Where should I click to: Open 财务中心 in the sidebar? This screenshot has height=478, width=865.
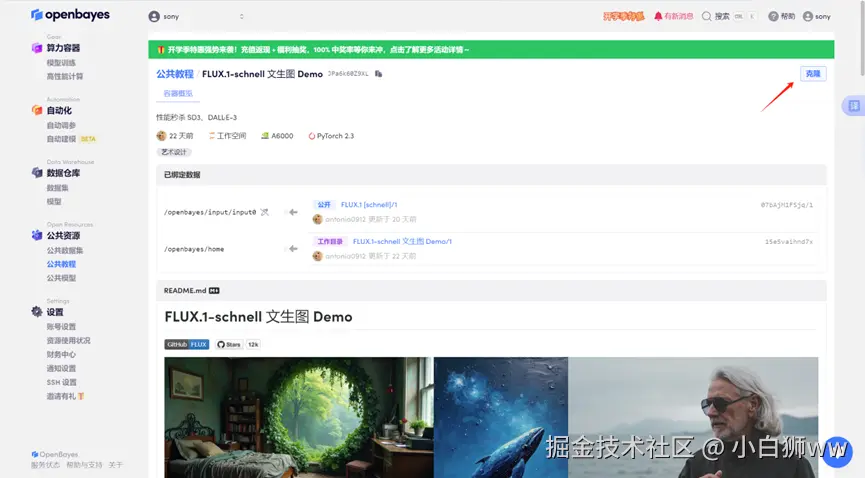(61, 354)
